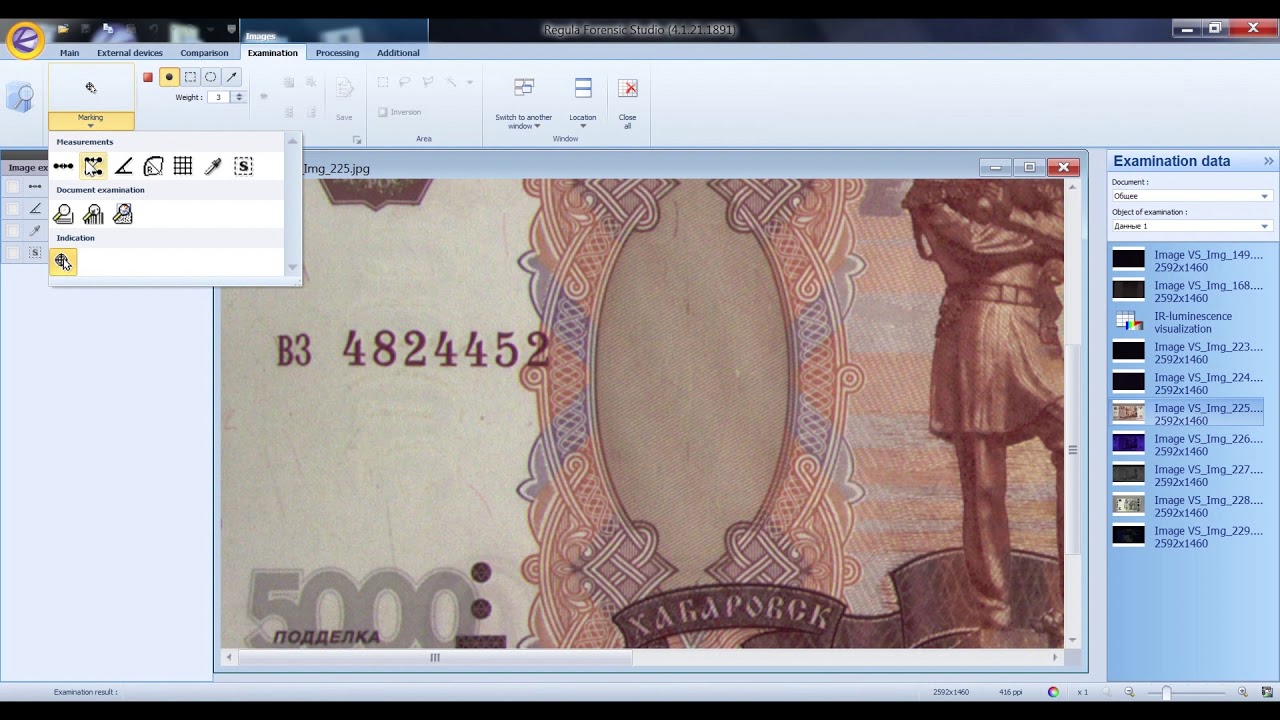Click the open folder quick access icon
This screenshot has width=1280, height=720.
click(63, 30)
